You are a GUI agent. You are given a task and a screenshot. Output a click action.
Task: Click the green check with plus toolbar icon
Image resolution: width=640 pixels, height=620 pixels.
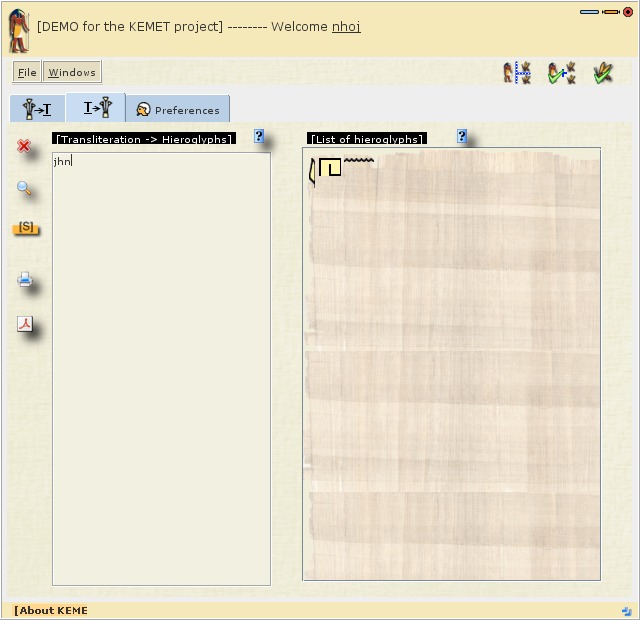pos(561,72)
